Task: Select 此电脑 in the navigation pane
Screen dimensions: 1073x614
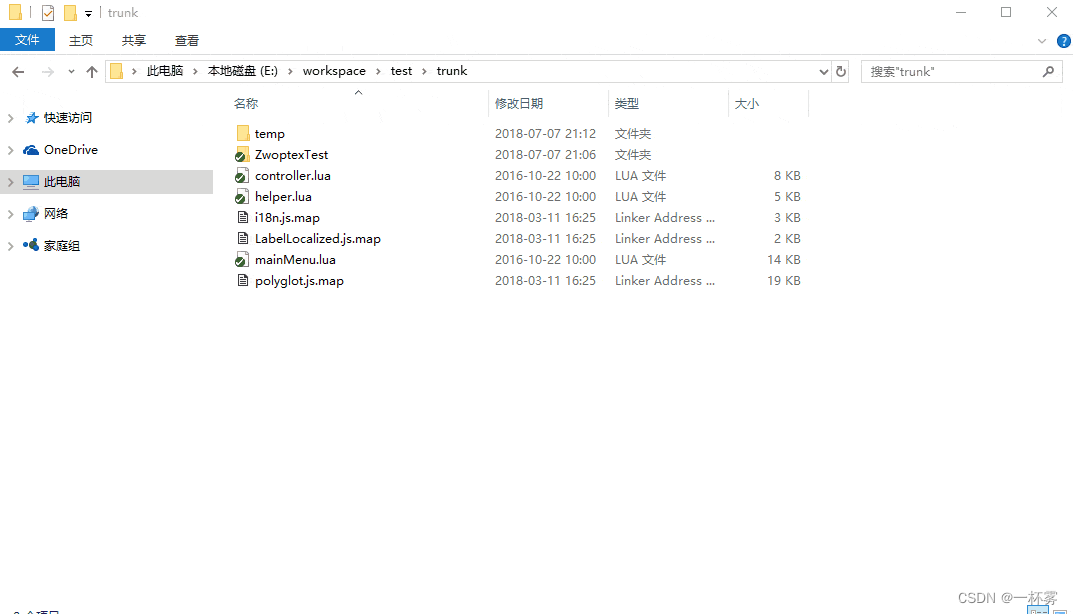Action: click(62, 182)
